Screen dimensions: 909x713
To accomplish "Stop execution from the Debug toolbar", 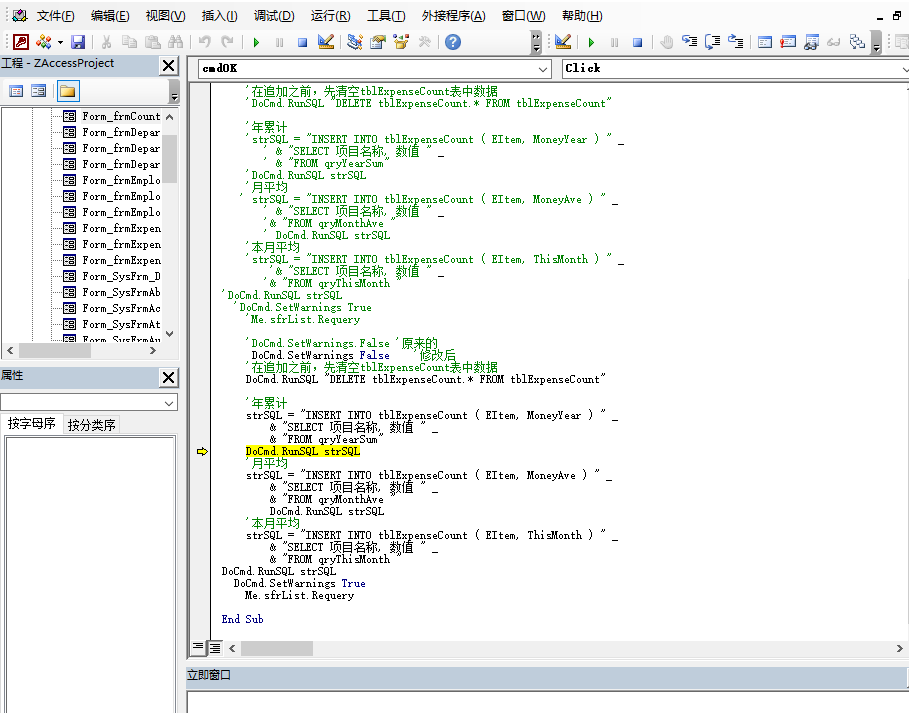I will click(x=638, y=42).
